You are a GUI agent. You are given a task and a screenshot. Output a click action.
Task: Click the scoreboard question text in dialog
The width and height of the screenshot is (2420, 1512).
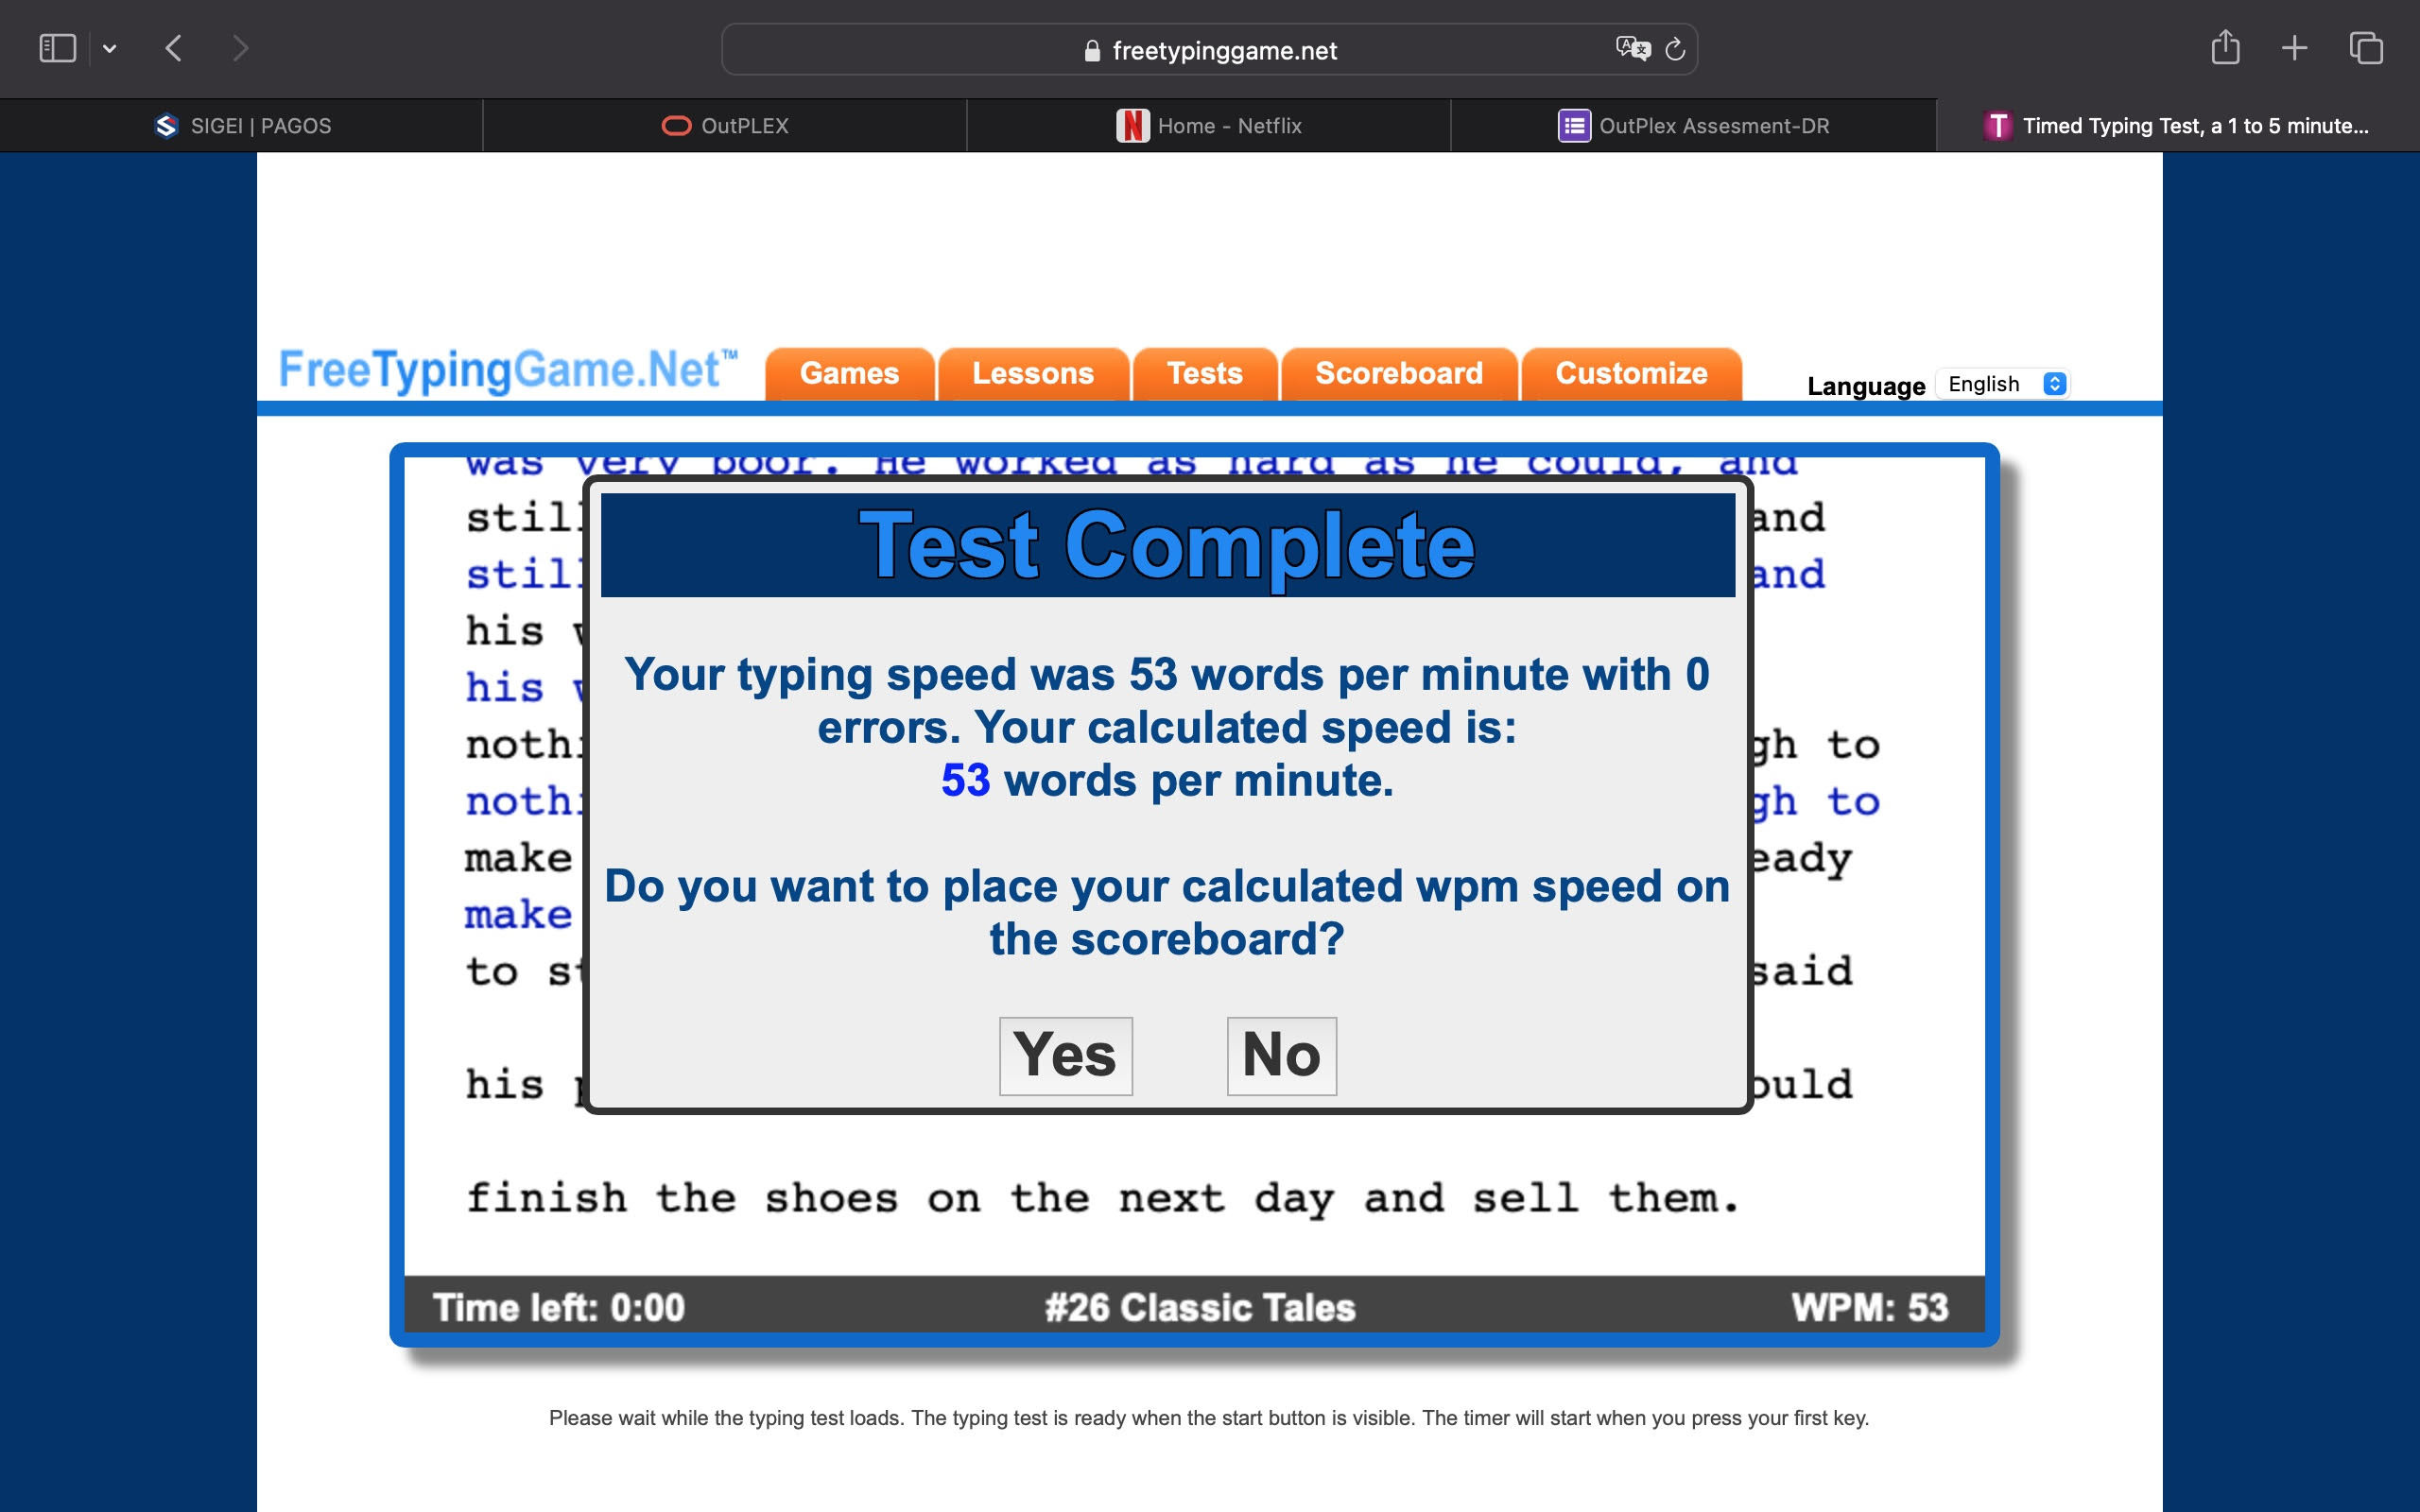click(x=1167, y=912)
